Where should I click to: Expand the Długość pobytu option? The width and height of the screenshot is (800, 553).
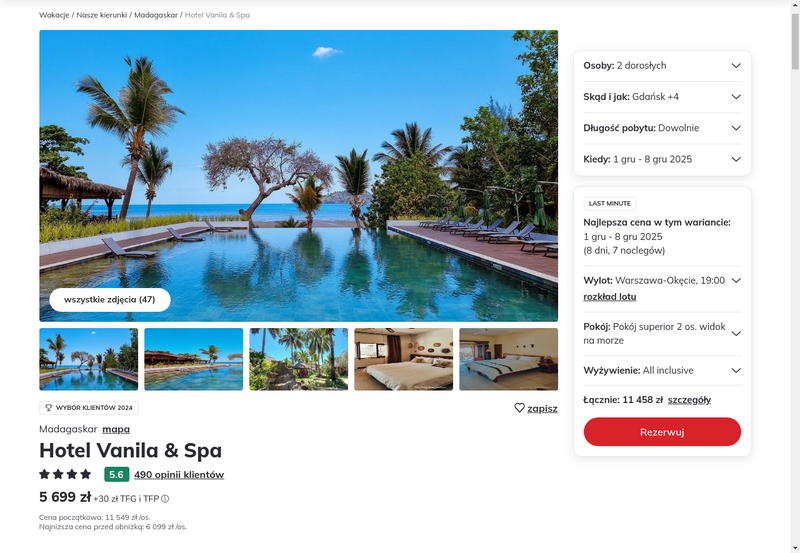pos(662,128)
